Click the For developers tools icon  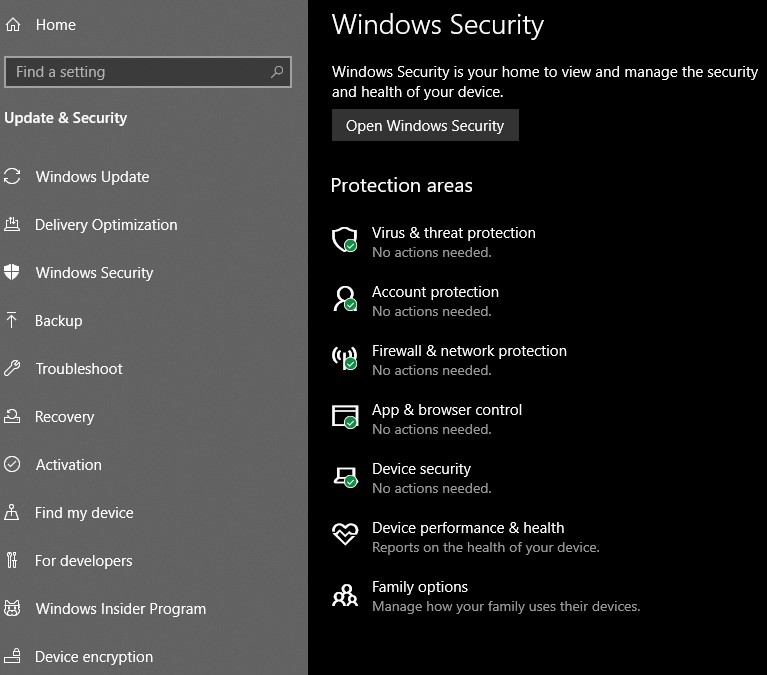12,560
